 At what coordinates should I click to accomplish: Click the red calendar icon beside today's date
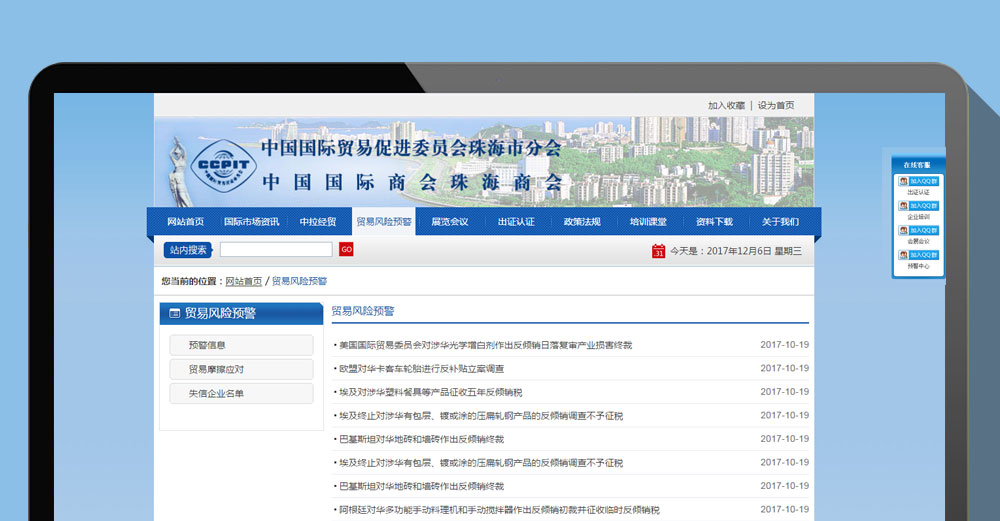(x=658, y=251)
